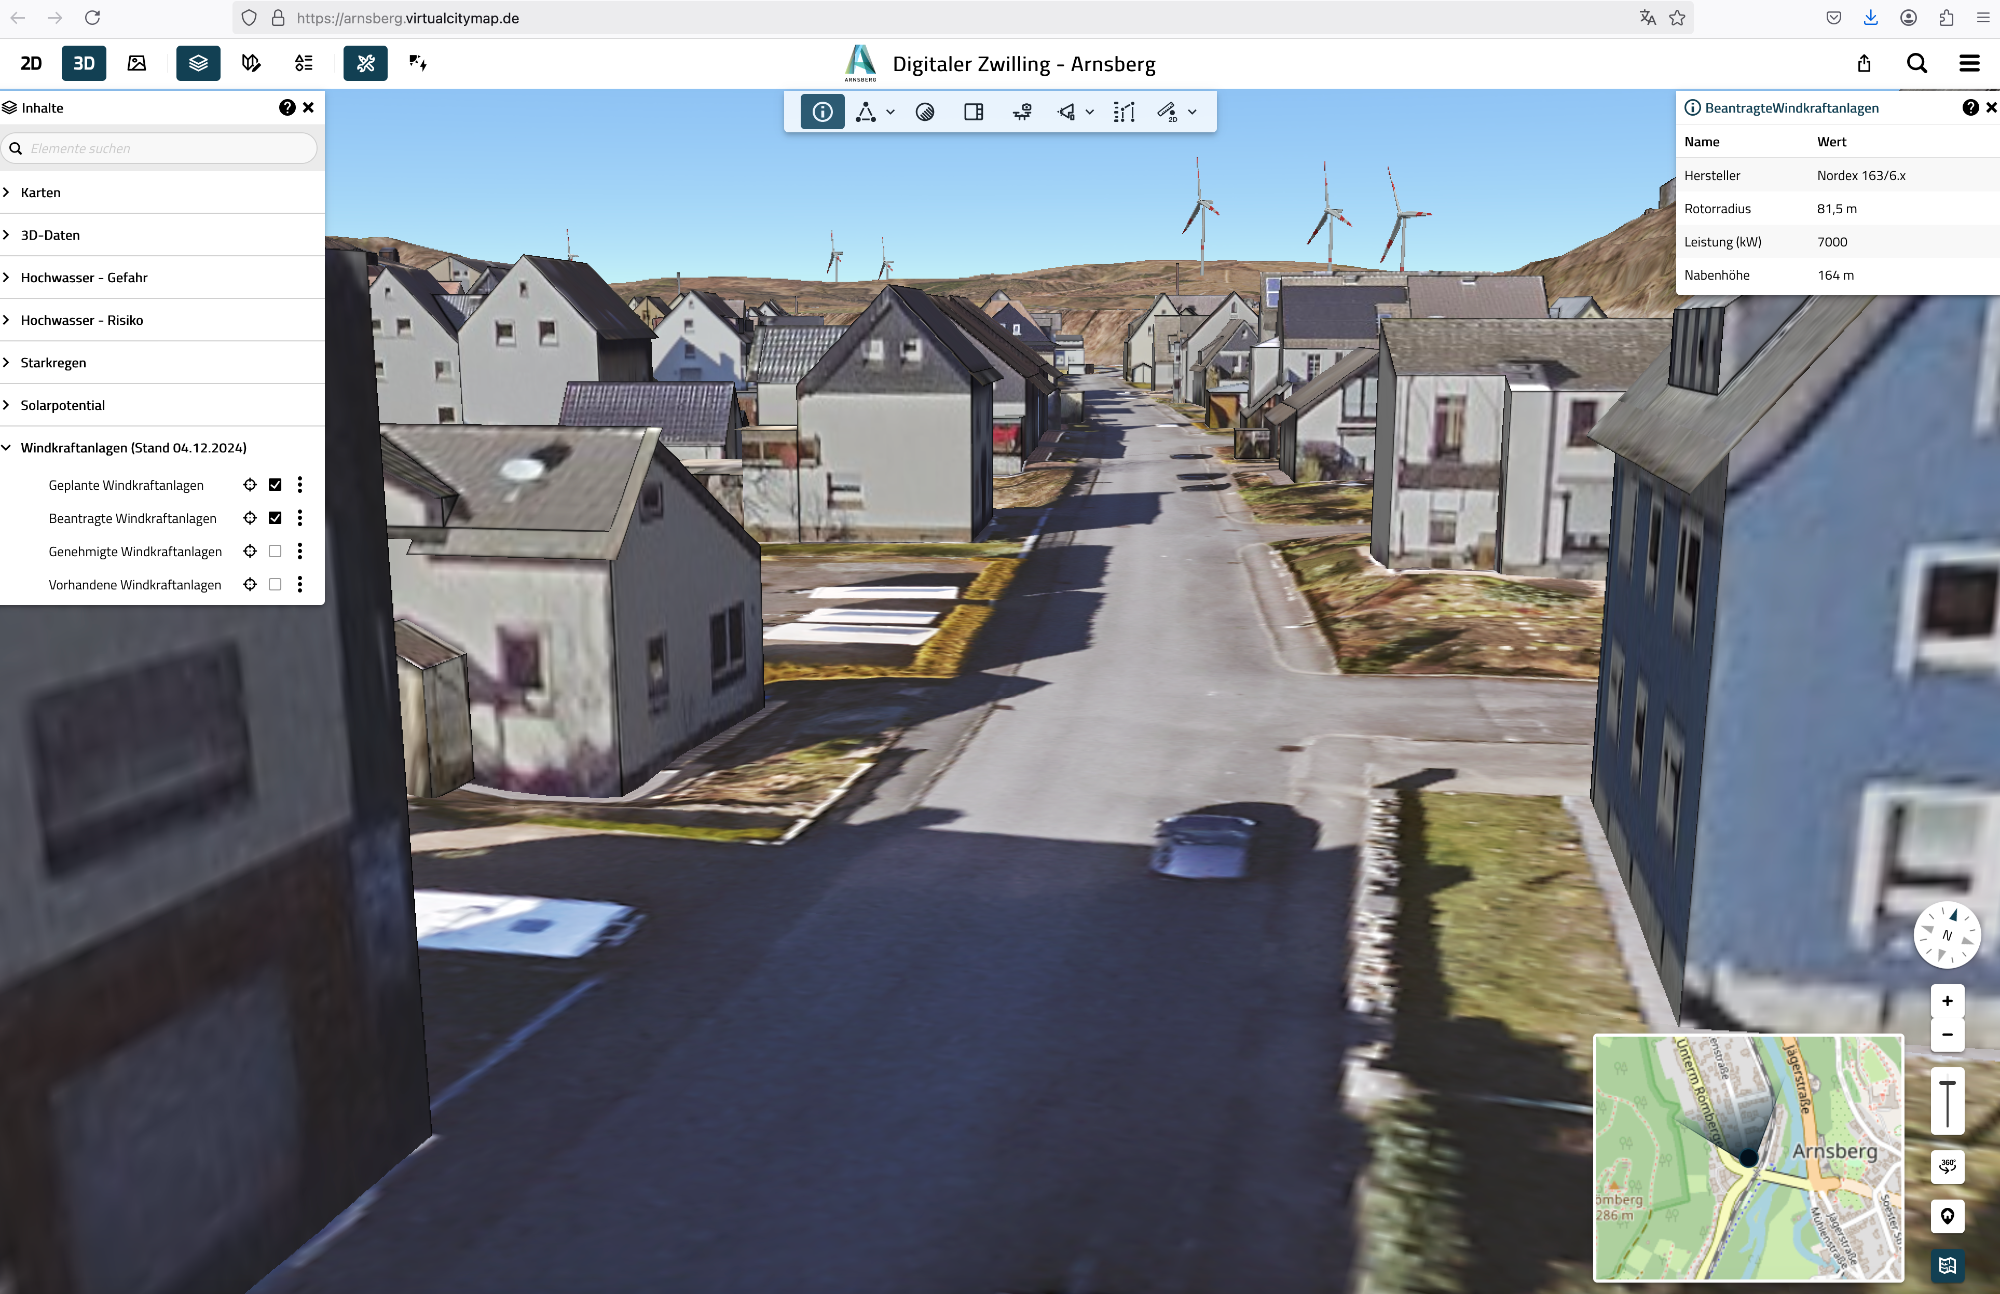Enable Vorhandene Windkraftanlagen layer

(x=275, y=584)
